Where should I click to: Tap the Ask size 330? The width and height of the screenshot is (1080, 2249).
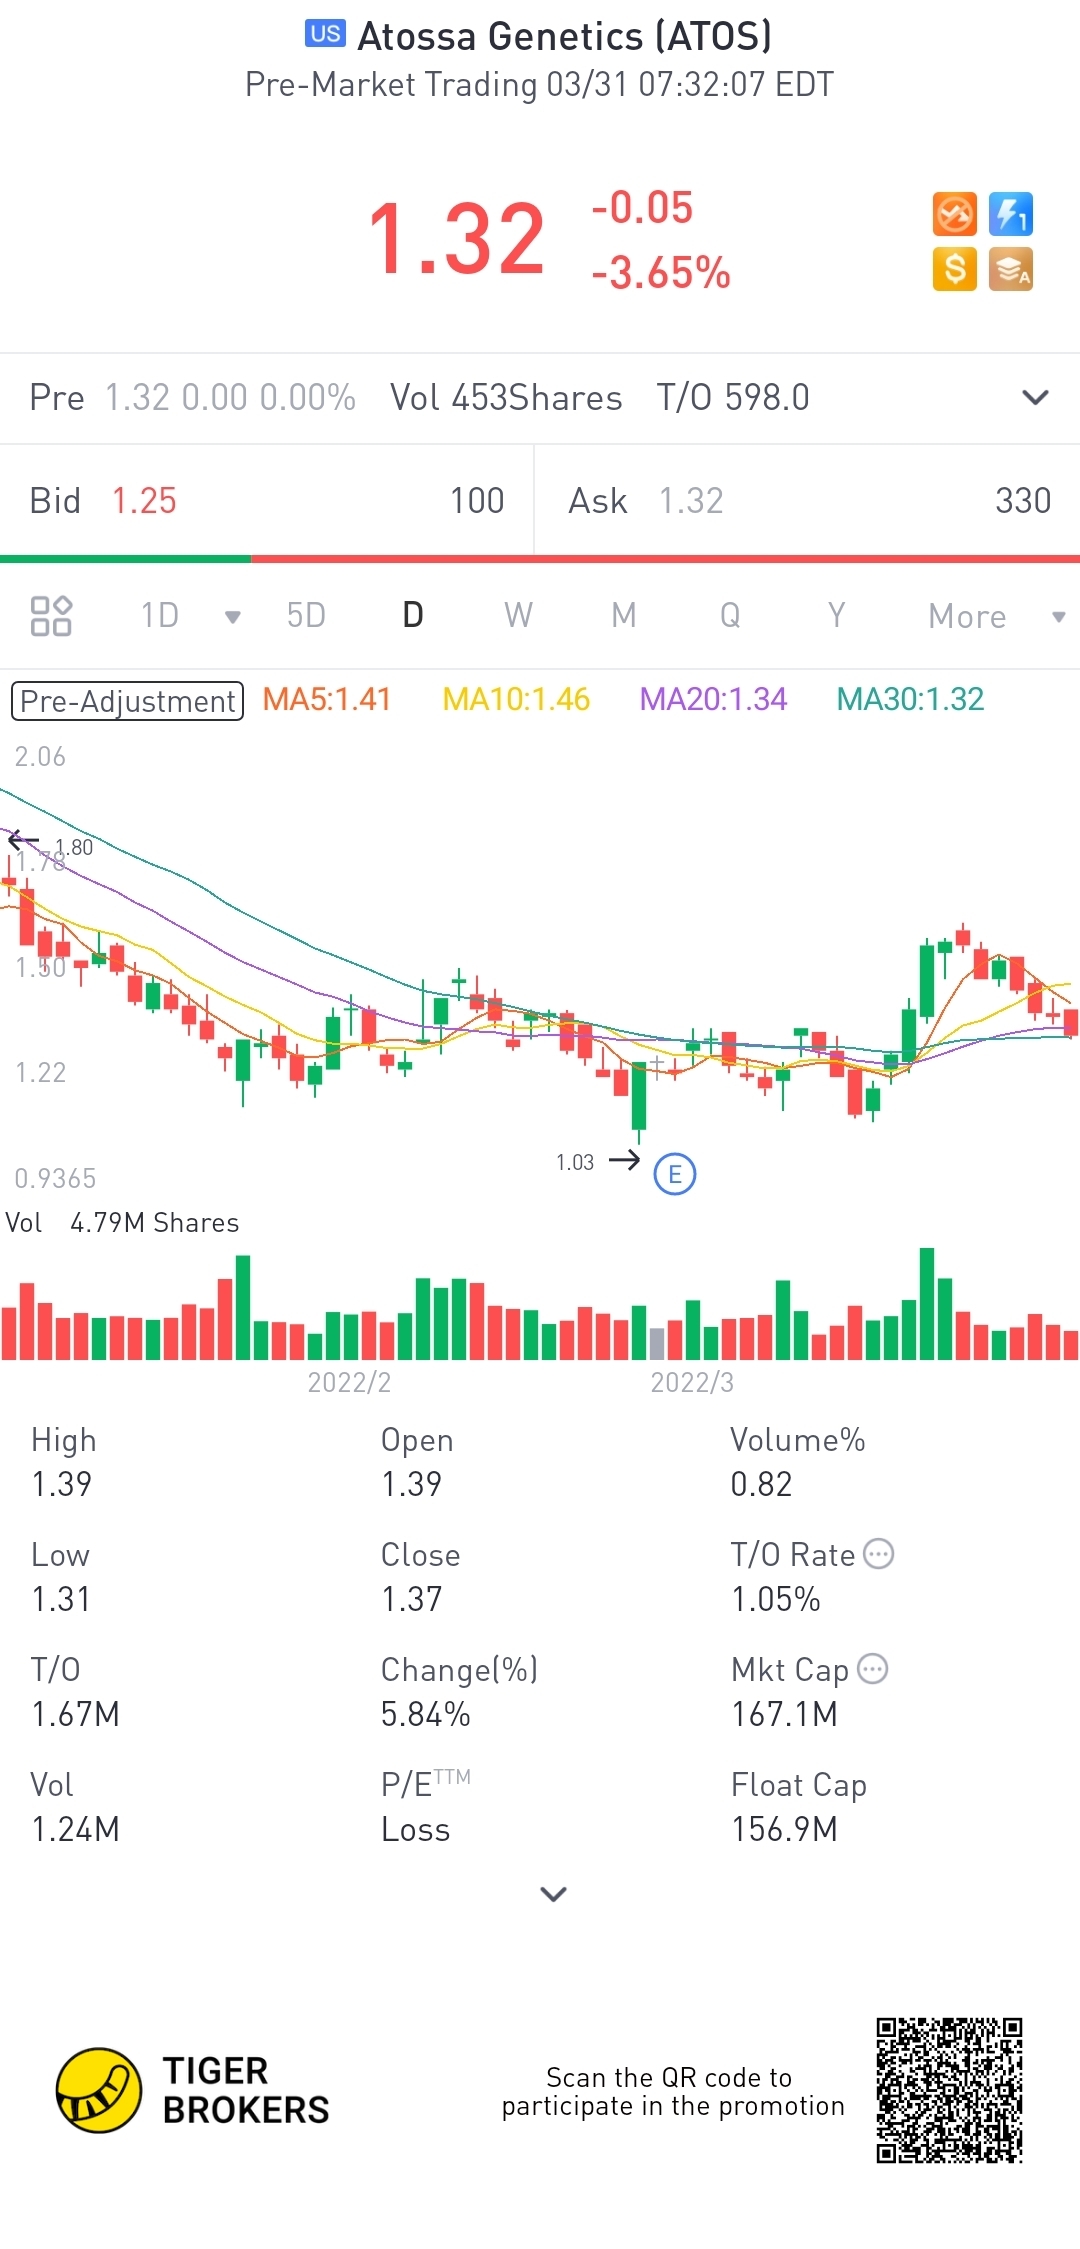pyautogui.click(x=1023, y=501)
